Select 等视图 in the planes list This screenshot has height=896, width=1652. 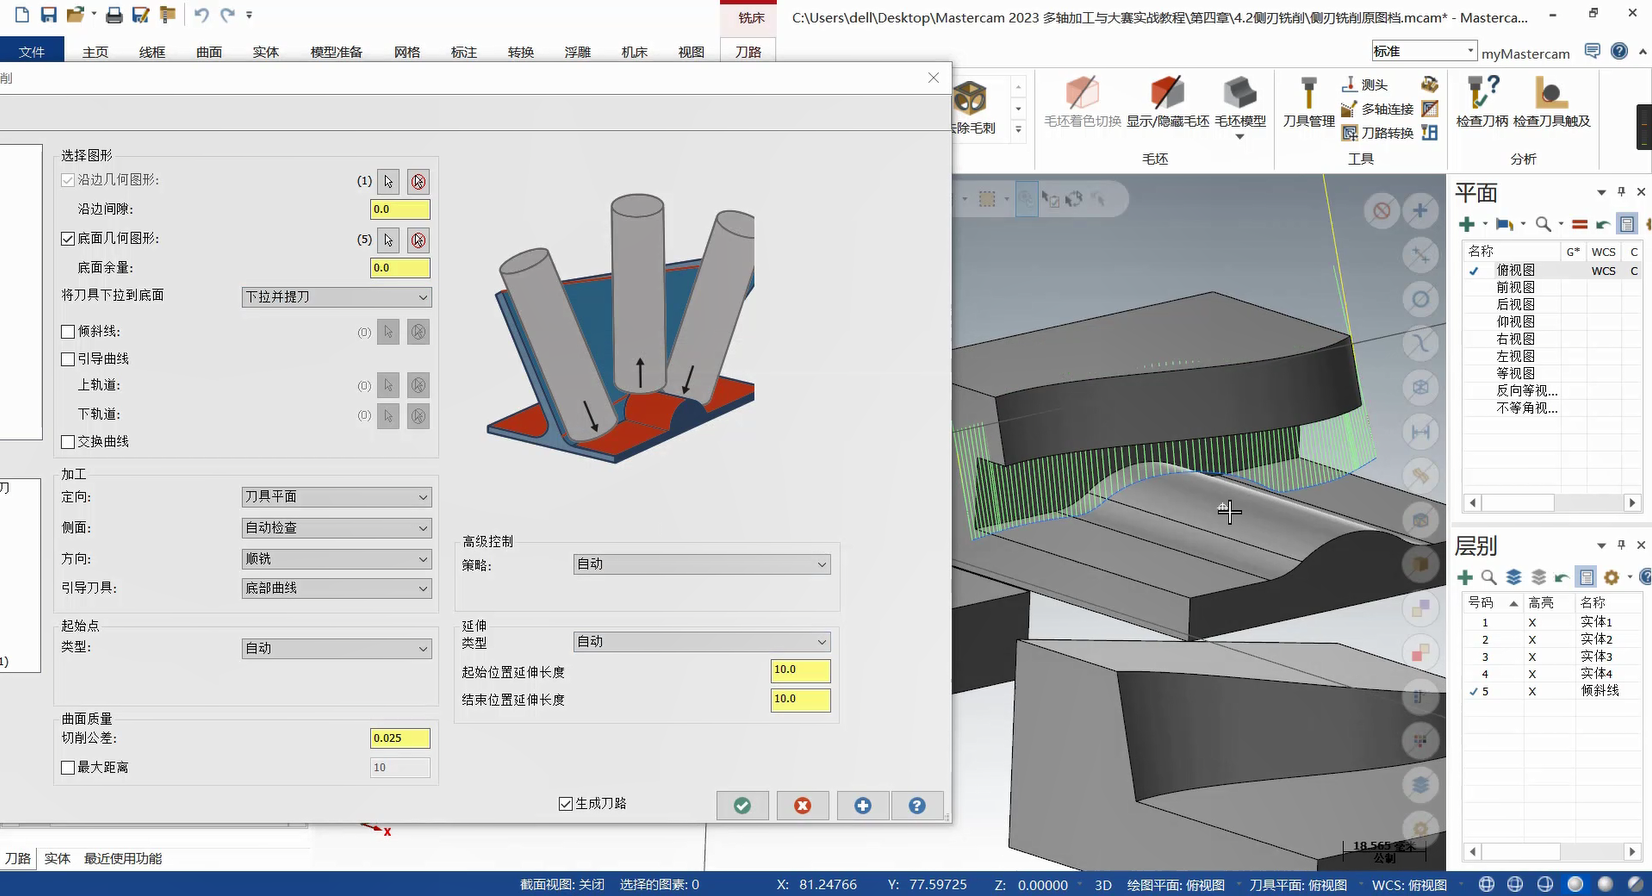coord(1515,373)
